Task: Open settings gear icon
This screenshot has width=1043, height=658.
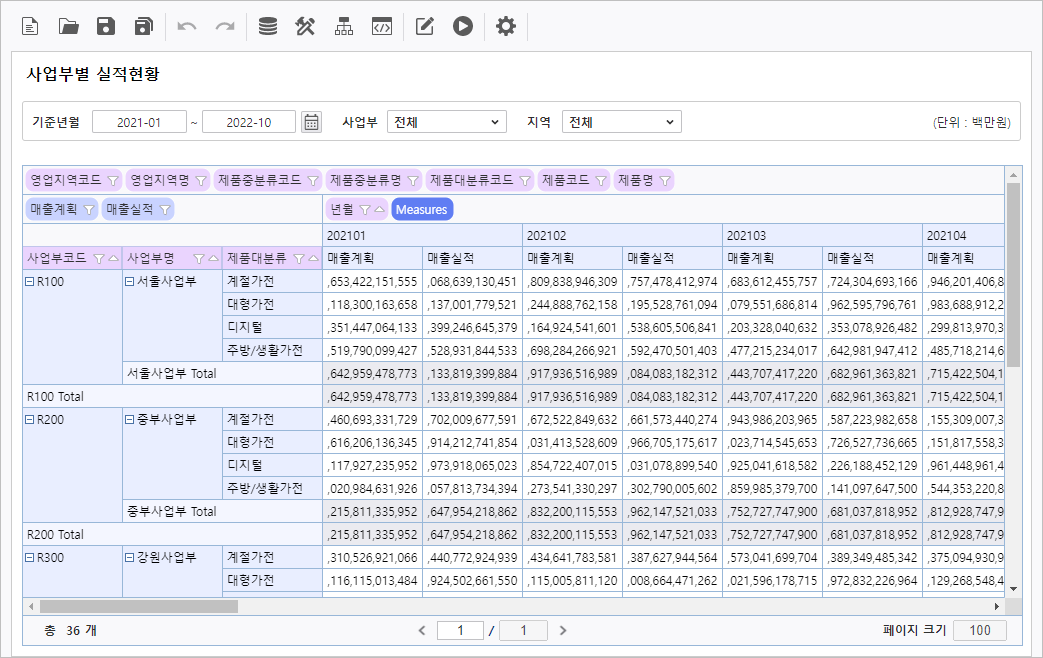Action: pos(506,27)
